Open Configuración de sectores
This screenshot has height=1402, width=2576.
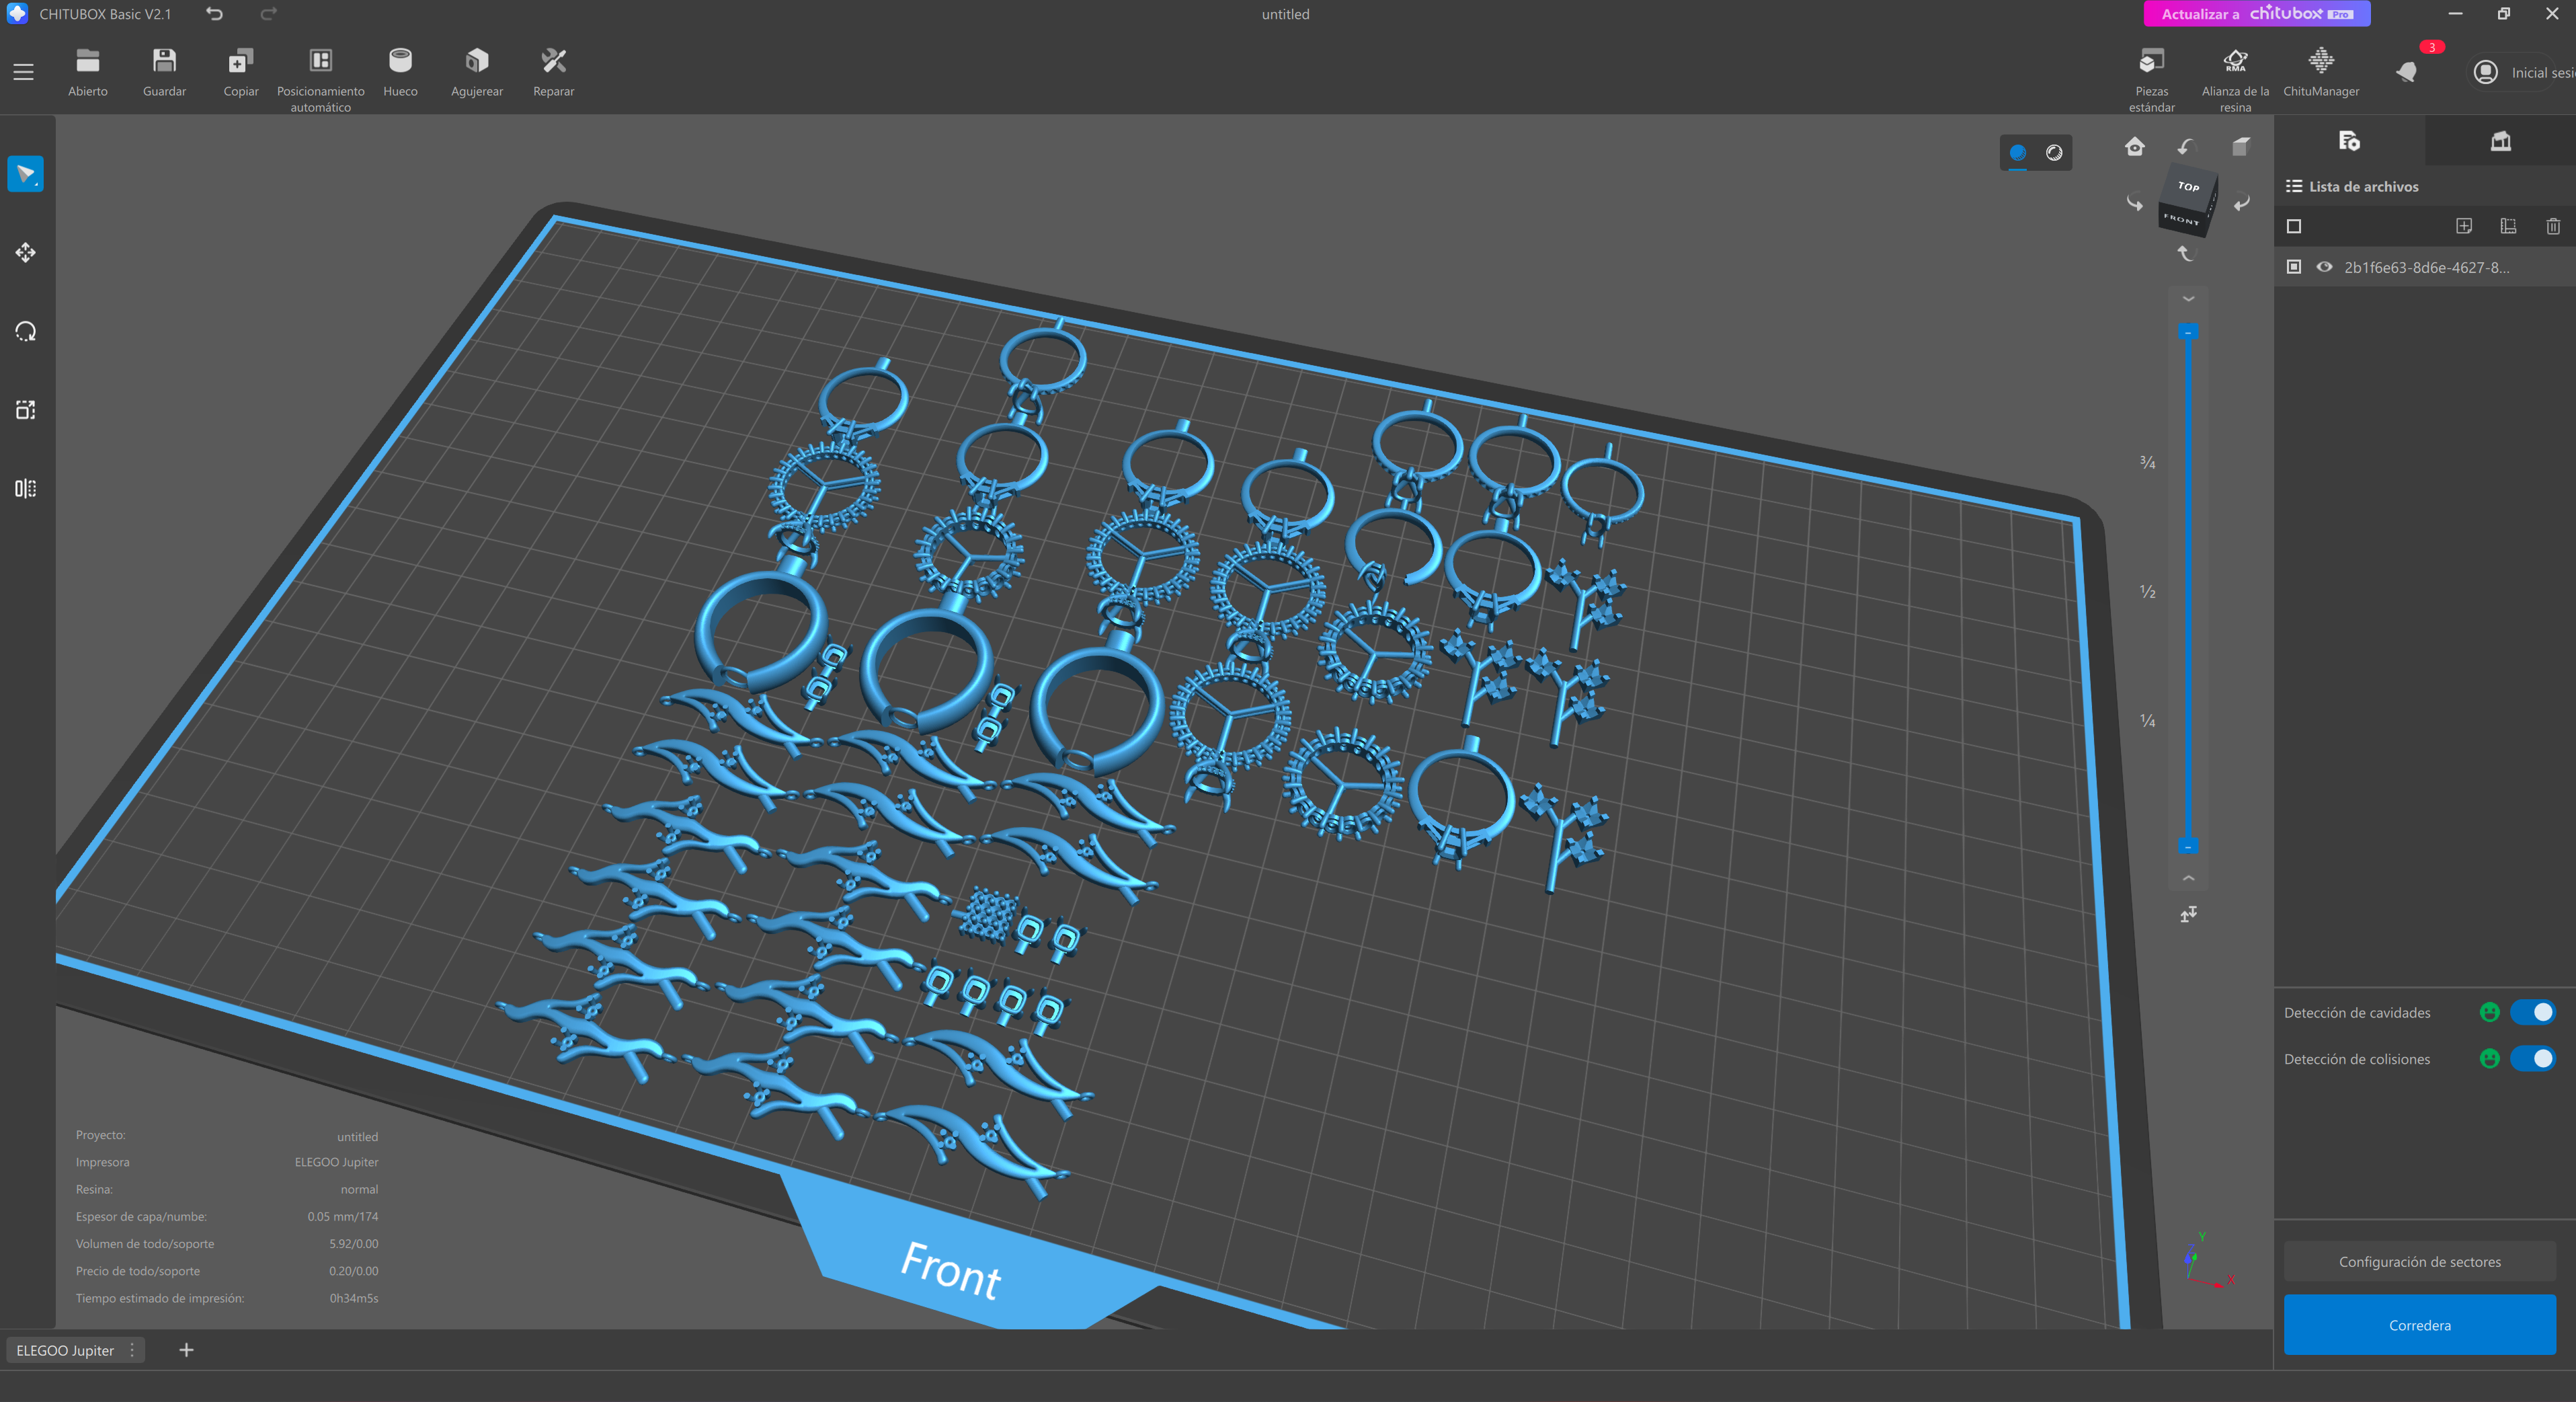point(2419,1262)
